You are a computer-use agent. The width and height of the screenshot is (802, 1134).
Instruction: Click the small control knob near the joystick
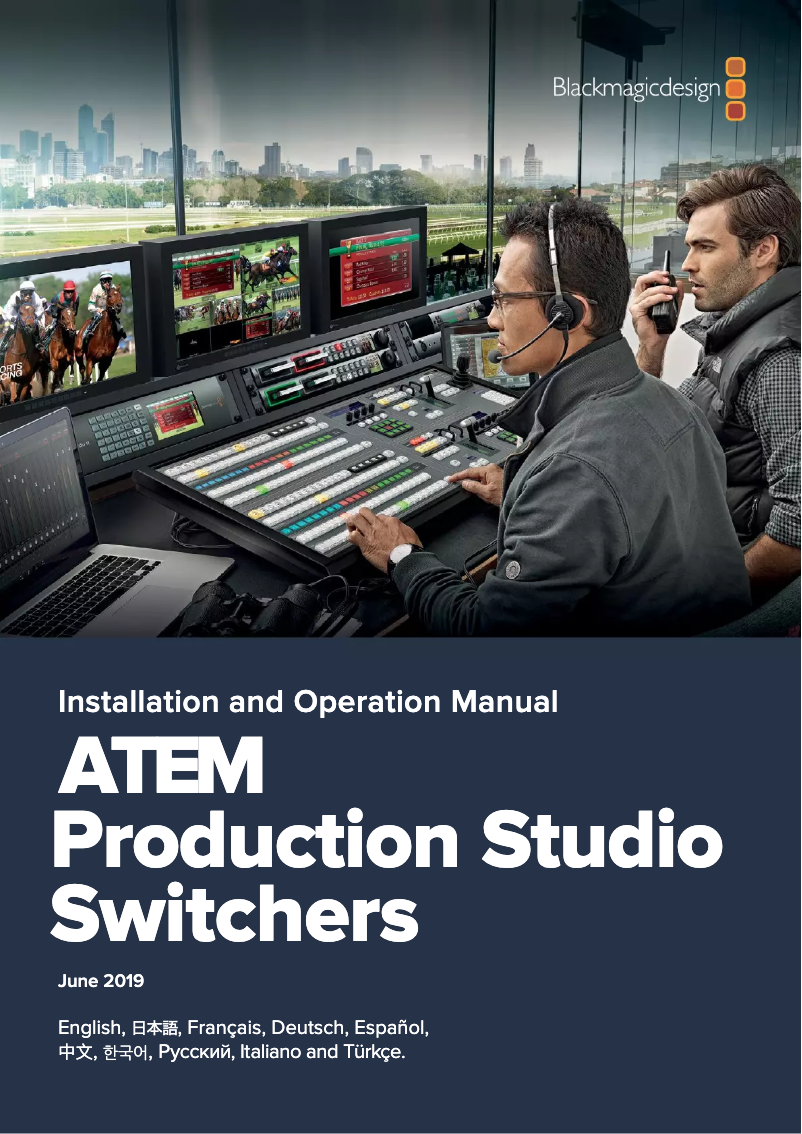[484, 420]
